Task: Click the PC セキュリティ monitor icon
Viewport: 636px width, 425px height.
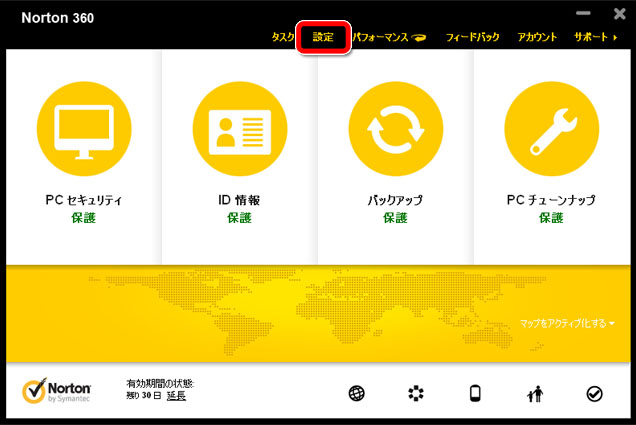Action: tap(84, 129)
